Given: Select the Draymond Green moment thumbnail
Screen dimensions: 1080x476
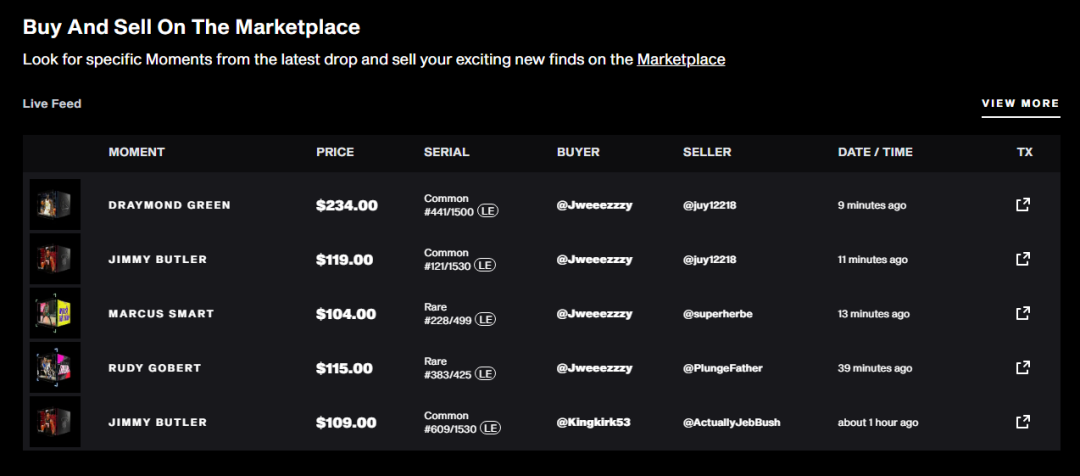Looking at the screenshot, I should (x=55, y=205).
